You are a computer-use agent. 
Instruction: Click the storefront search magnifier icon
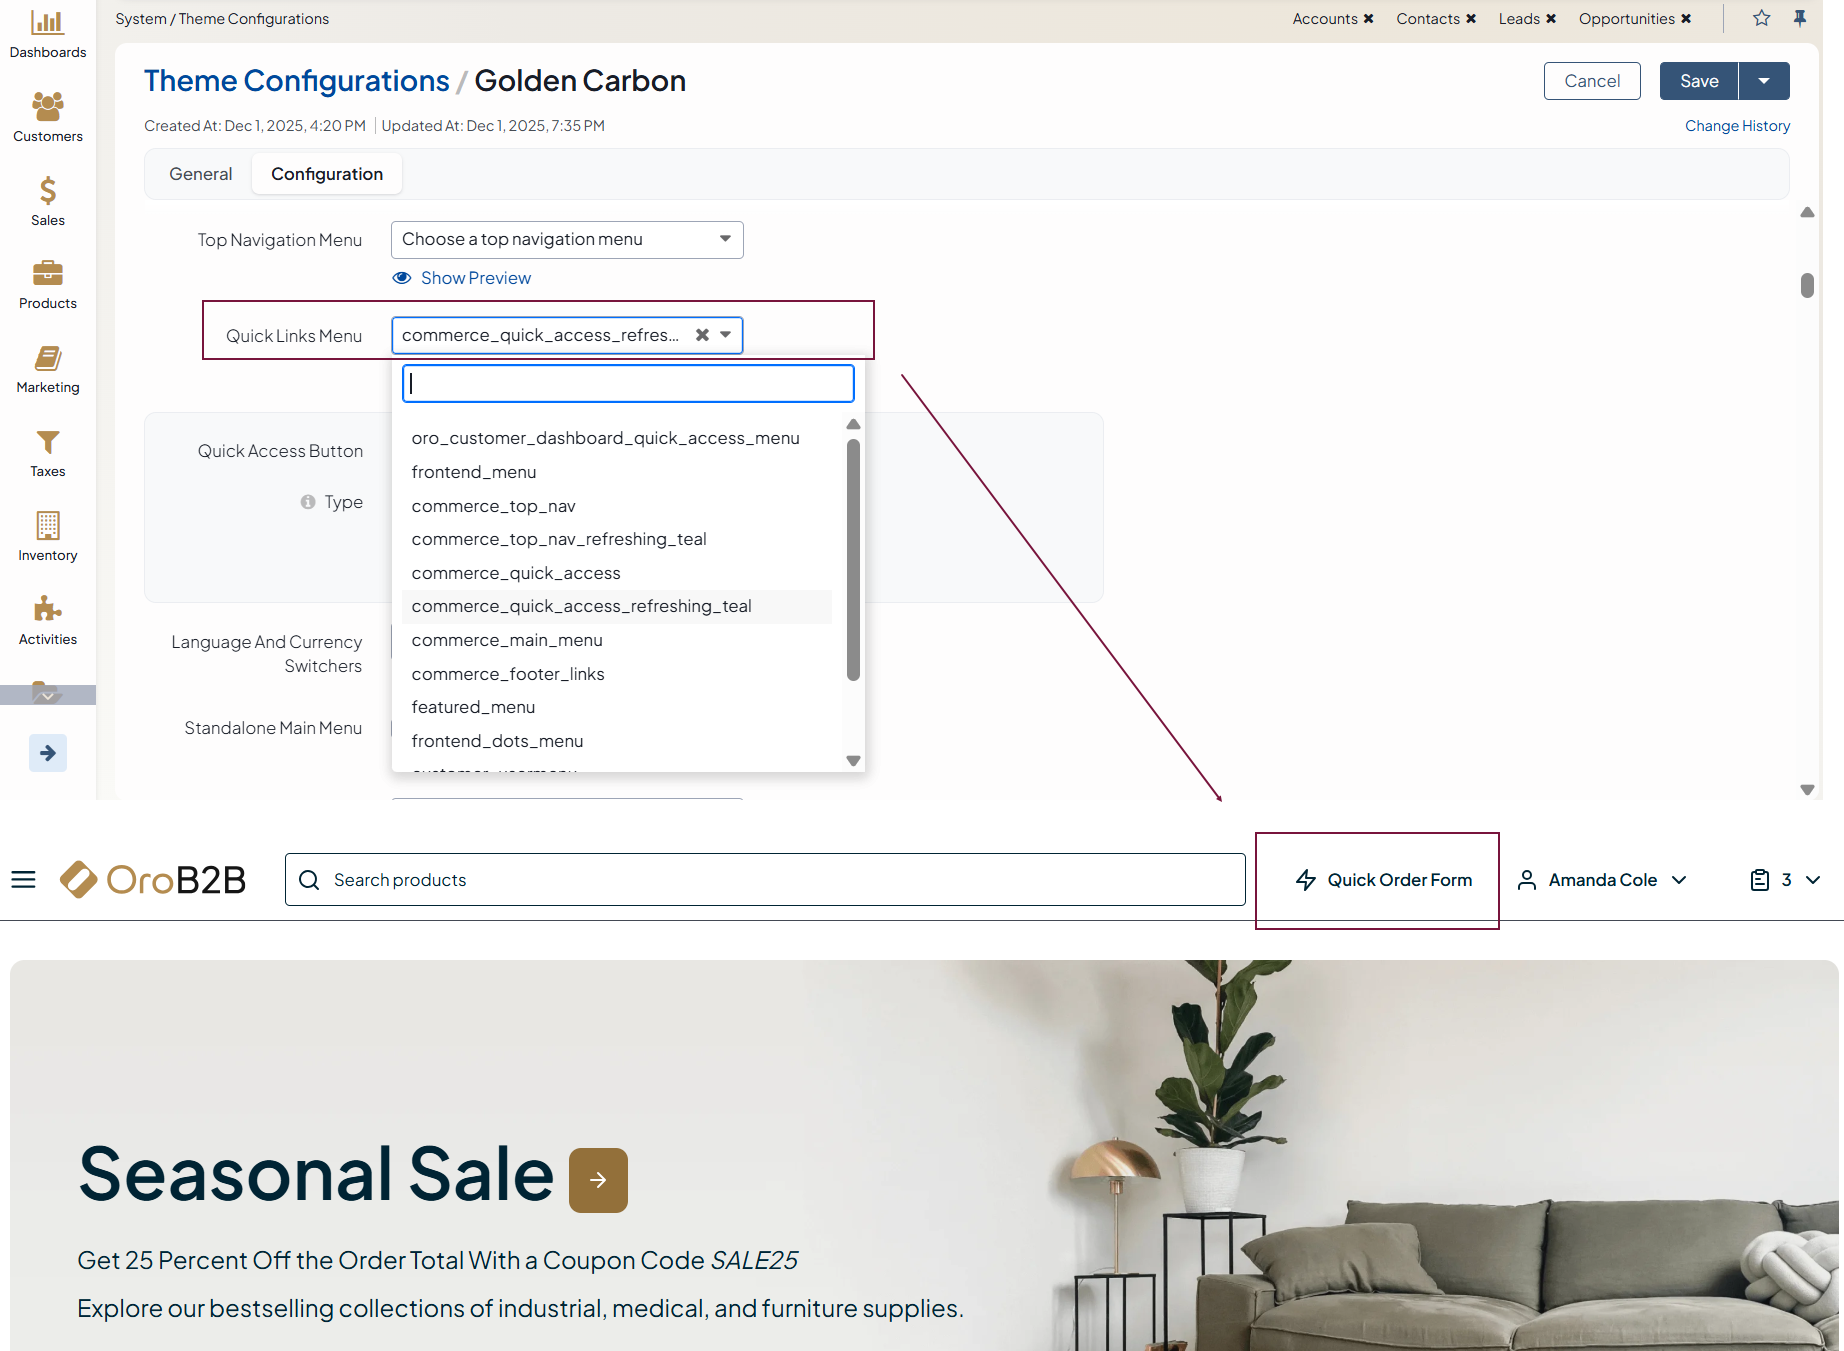tap(309, 880)
